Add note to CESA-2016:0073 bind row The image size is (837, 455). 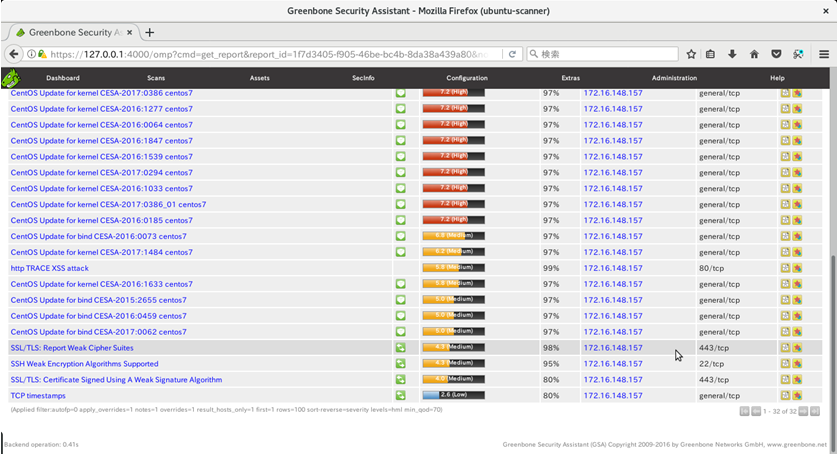coord(785,236)
